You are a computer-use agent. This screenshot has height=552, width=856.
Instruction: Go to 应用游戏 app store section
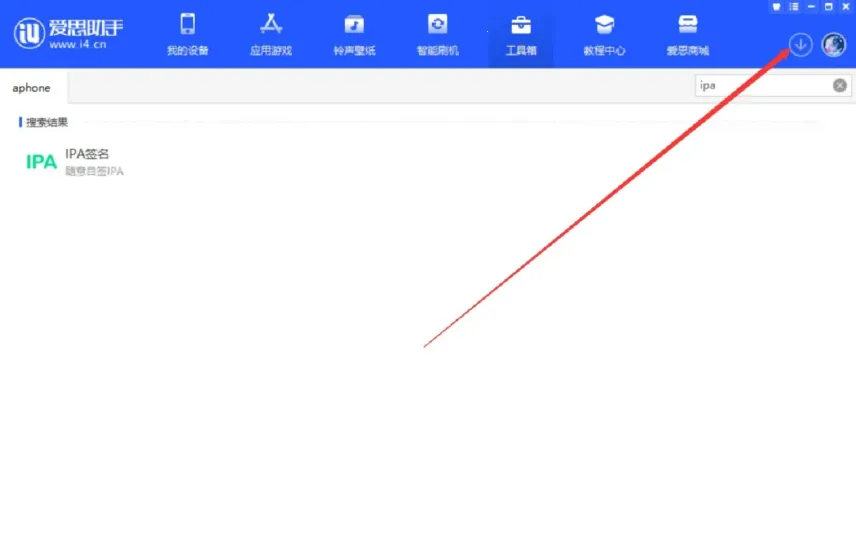click(x=270, y=35)
